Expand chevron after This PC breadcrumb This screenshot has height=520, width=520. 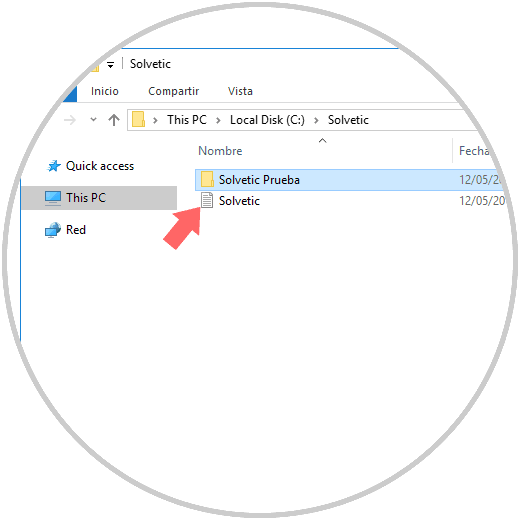pos(218,120)
